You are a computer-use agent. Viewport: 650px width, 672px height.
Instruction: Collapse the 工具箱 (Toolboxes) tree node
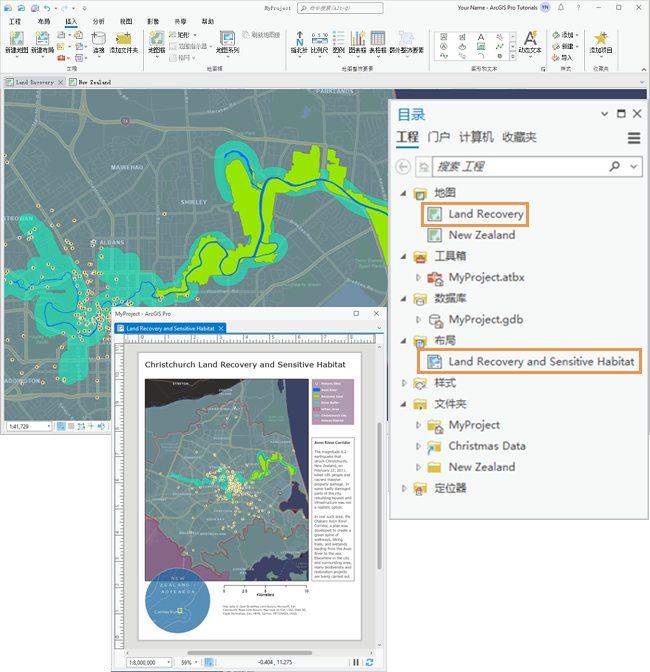coord(403,257)
